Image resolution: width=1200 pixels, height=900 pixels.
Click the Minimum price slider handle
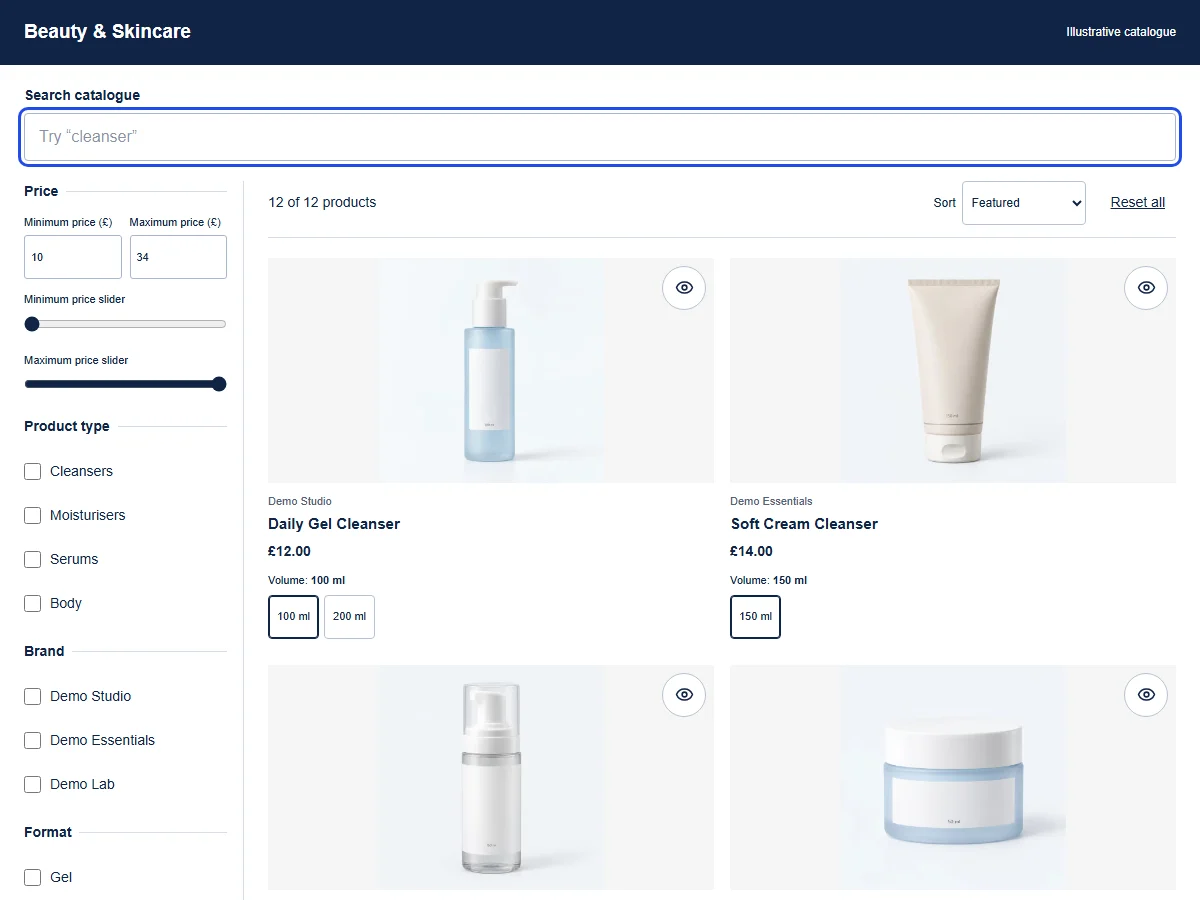32,324
